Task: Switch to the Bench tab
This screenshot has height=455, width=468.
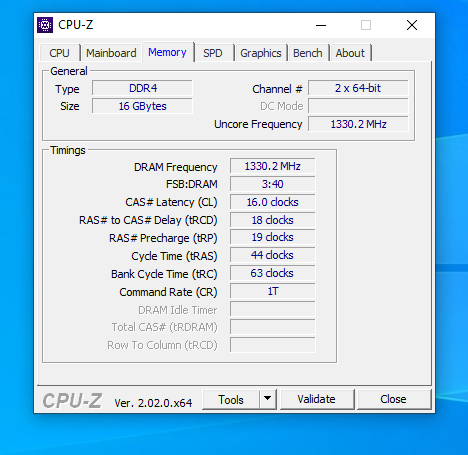Action: coord(308,53)
